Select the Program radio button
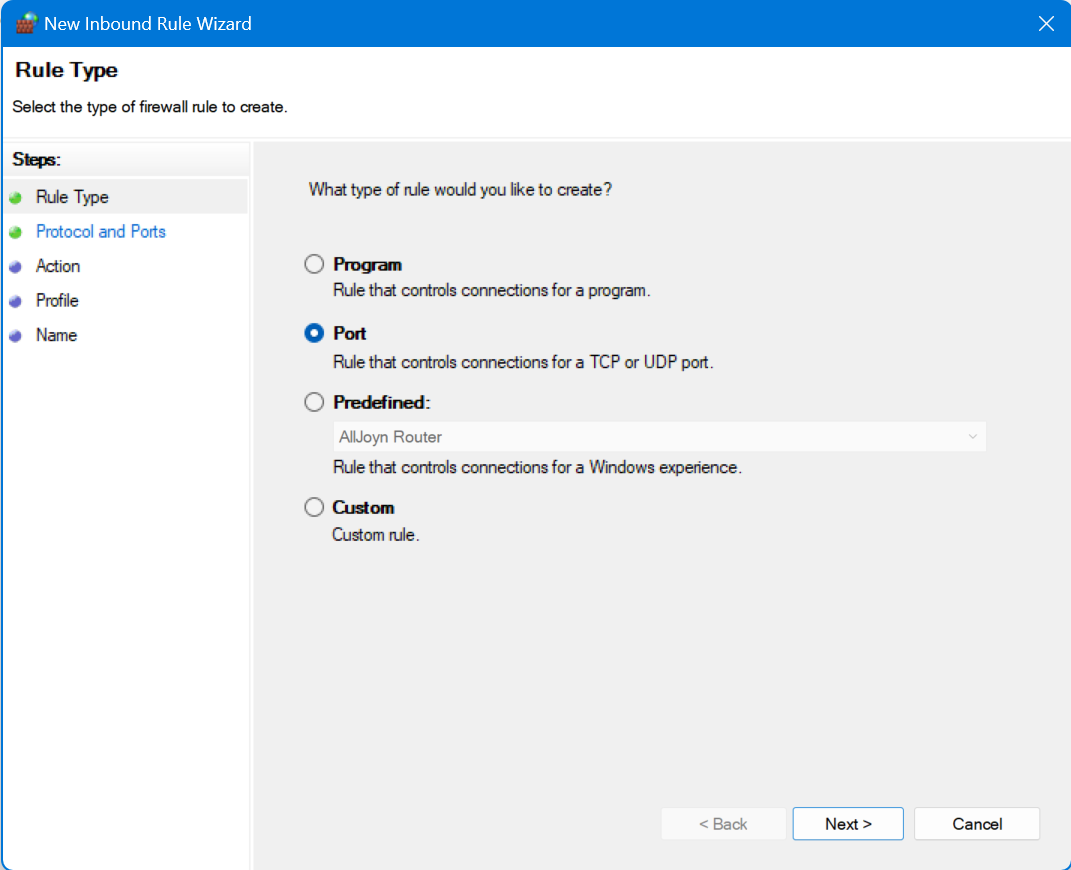The image size is (1071, 870). click(x=315, y=264)
